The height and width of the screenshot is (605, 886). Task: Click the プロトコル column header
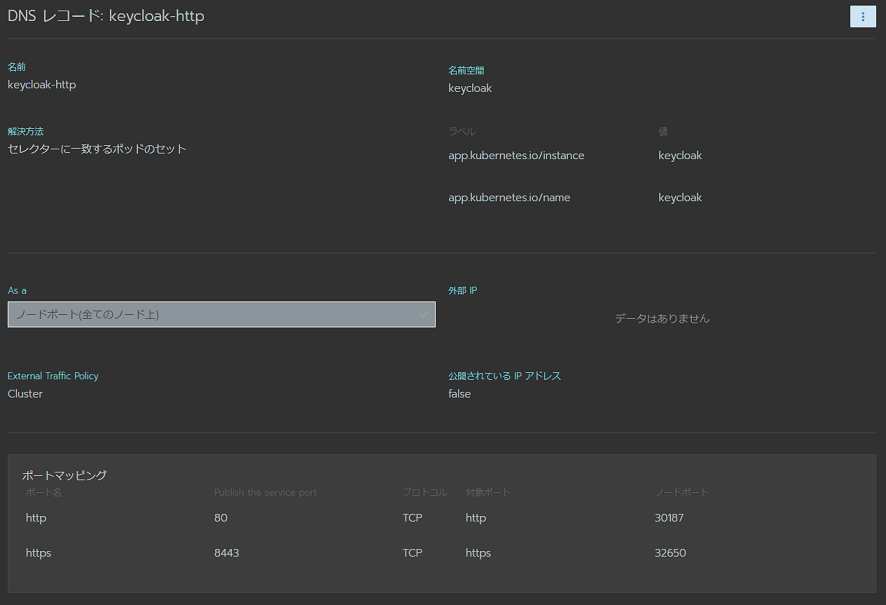[425, 493]
